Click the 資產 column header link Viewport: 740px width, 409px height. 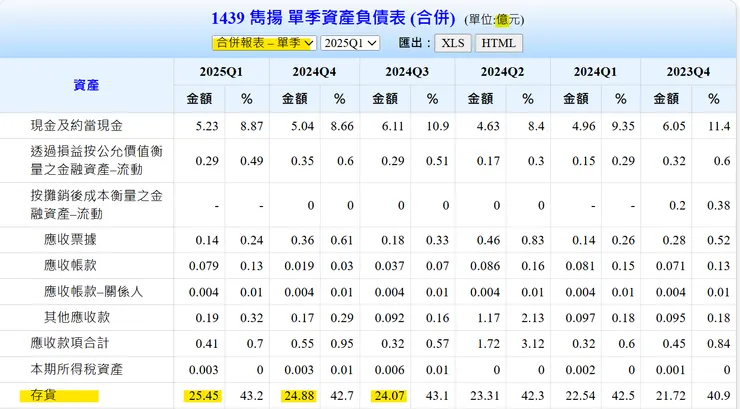(86, 85)
